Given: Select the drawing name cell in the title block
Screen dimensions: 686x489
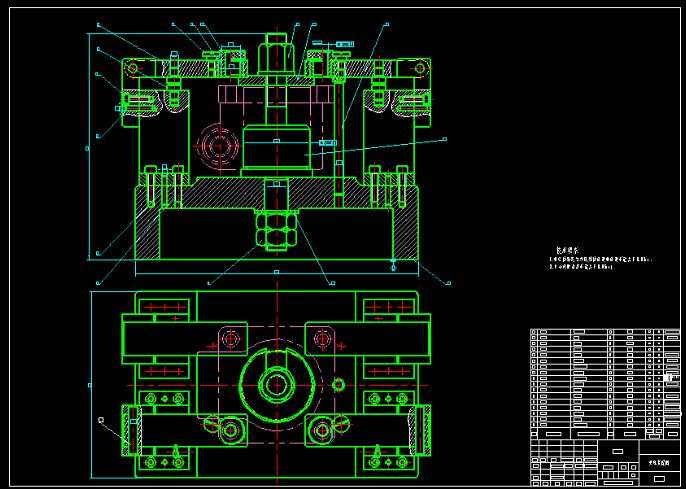Looking at the screenshot, I should (658, 463).
